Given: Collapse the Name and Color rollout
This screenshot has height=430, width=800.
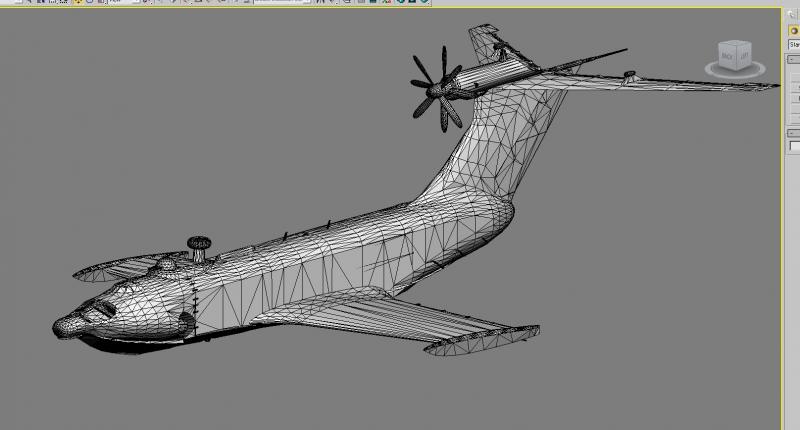Looking at the screenshot, I should [793, 133].
